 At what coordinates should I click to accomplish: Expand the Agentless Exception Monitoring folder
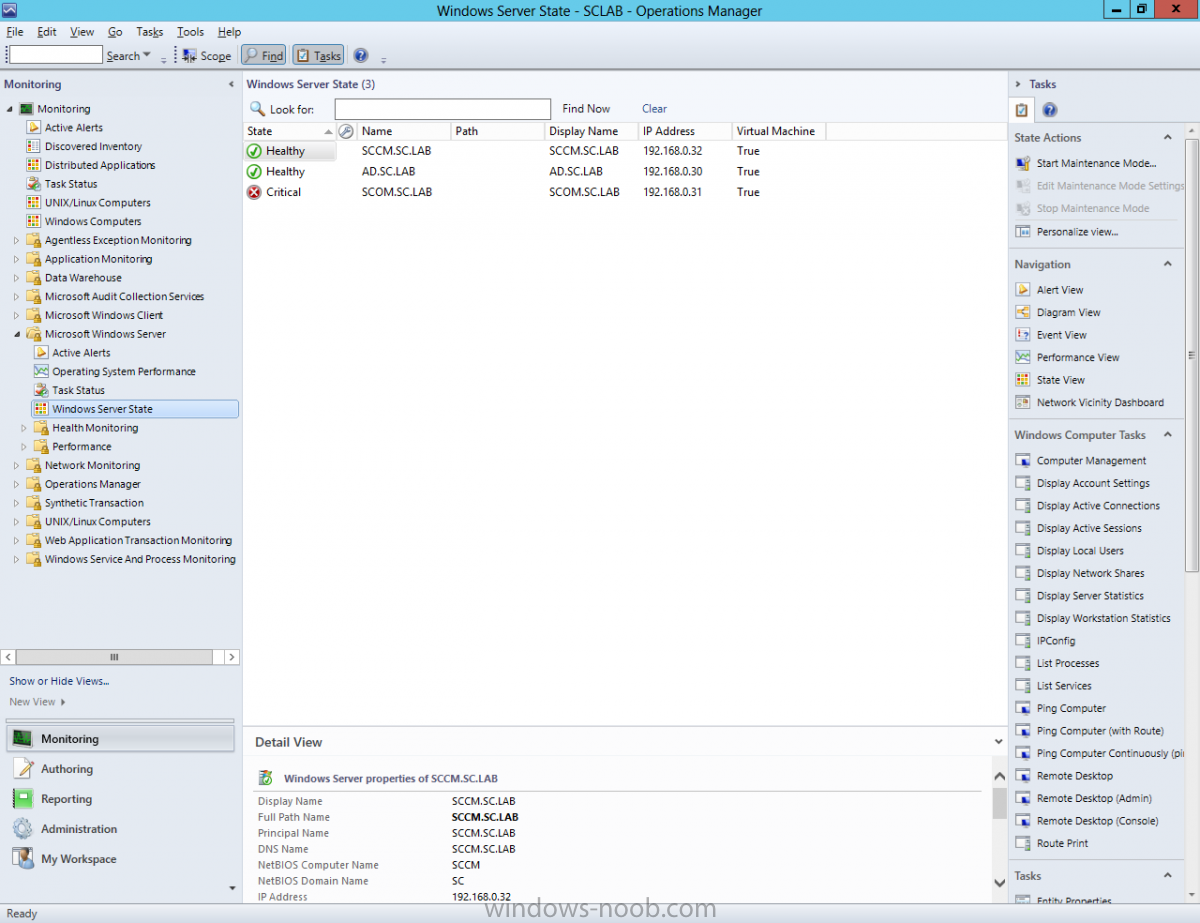pos(16,241)
